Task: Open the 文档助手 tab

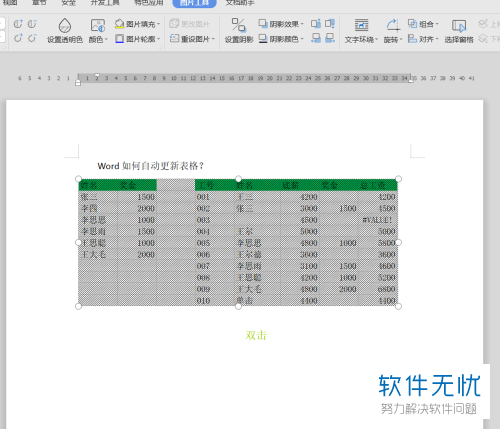Action: click(x=240, y=3)
